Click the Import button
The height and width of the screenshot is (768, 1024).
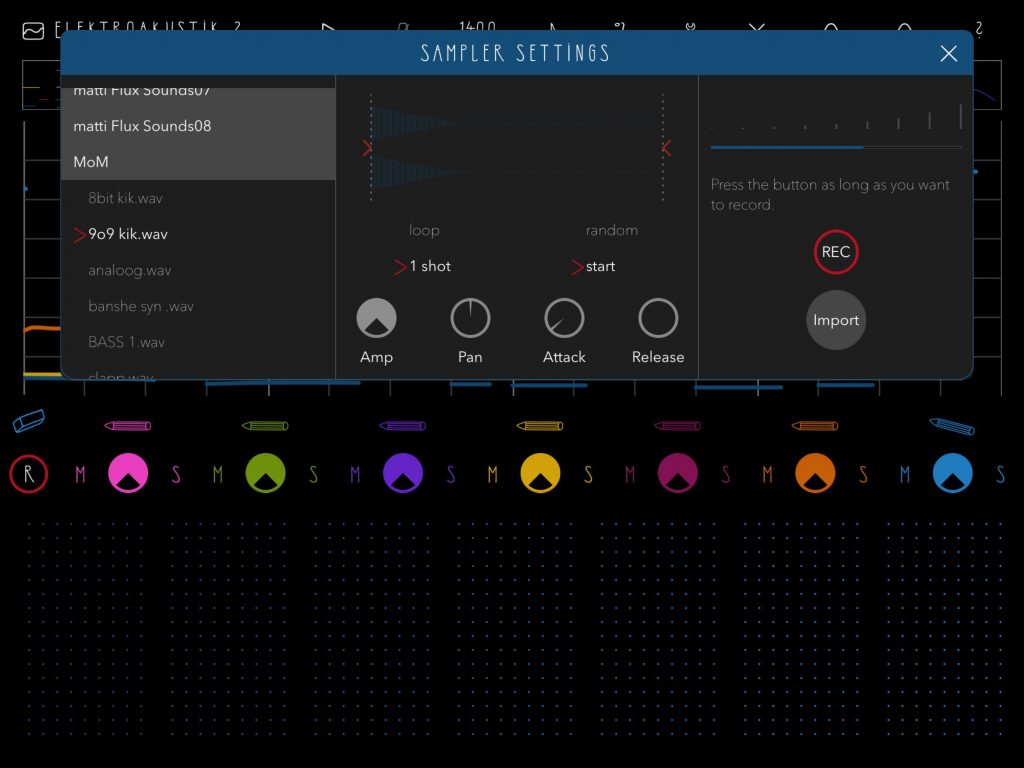836,320
